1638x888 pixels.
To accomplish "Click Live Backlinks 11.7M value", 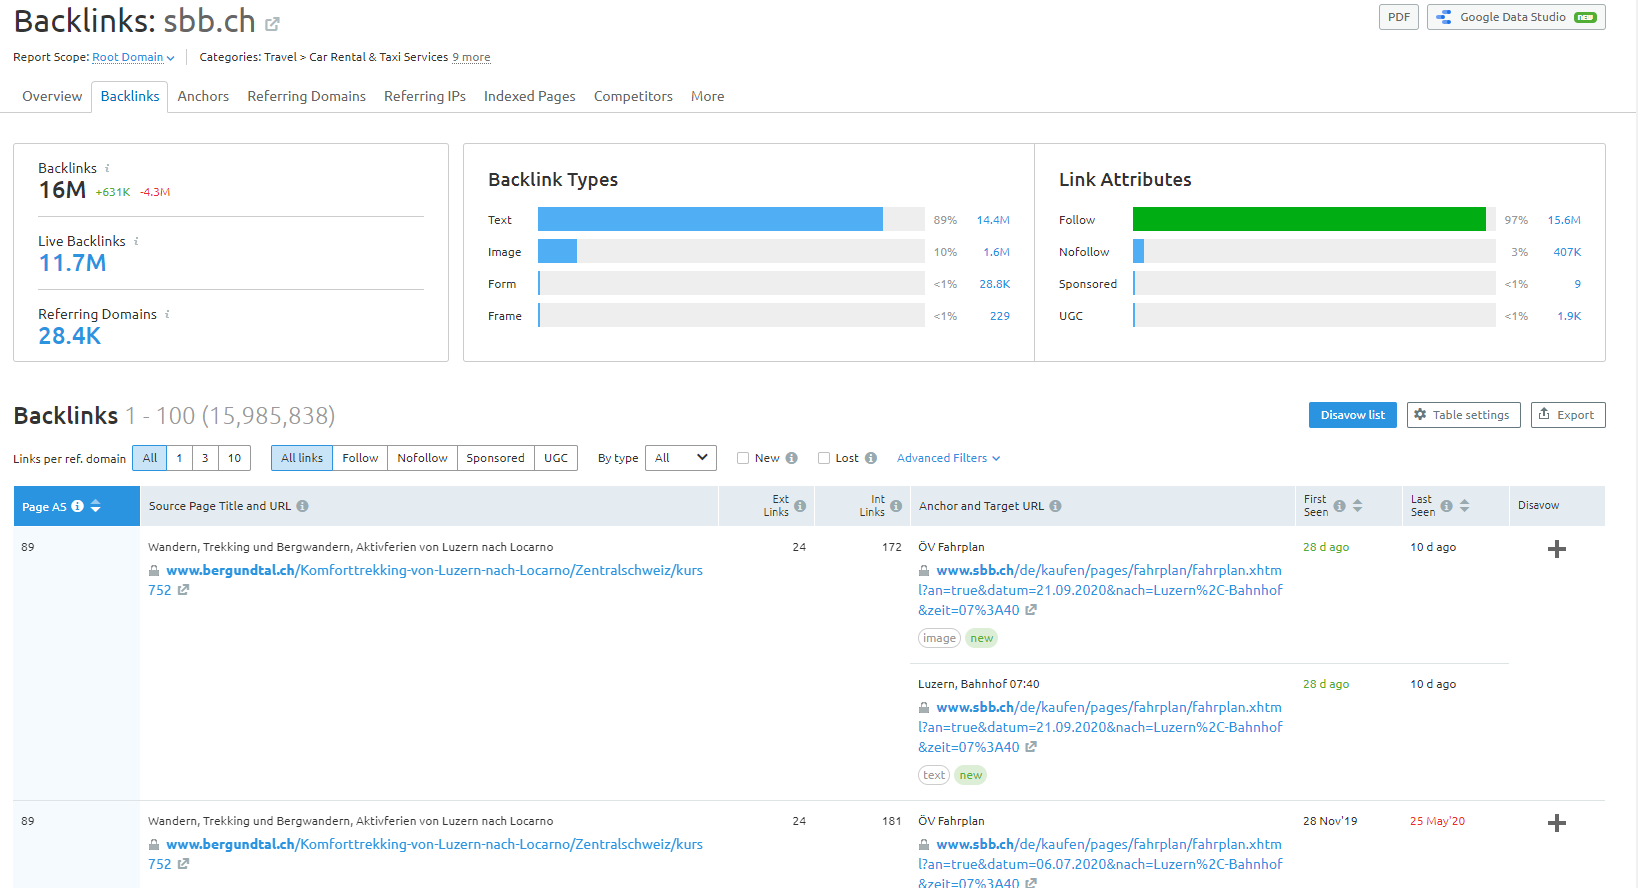I will (72, 263).
